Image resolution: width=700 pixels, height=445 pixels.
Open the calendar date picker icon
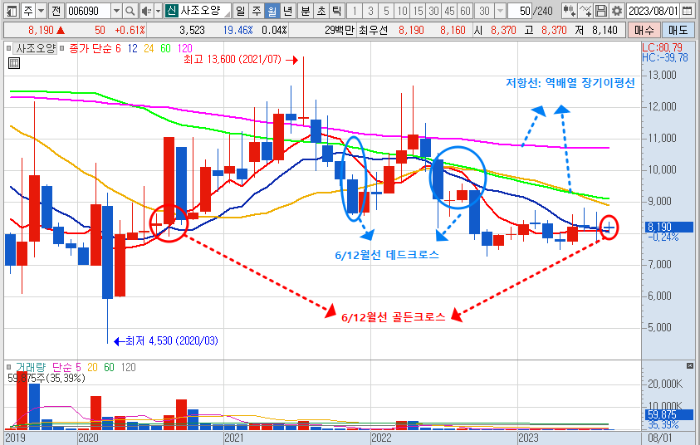pos(688,10)
